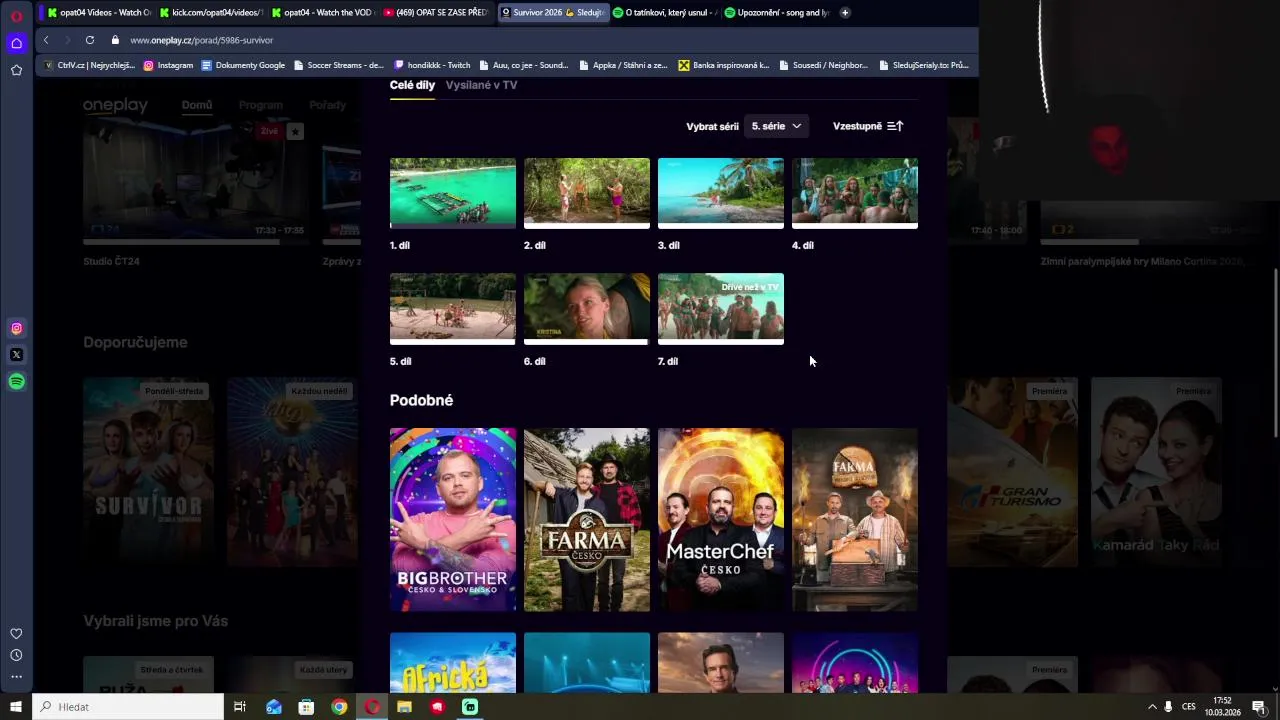
Task: Open Sousedi / Neighbor bookmark
Action: click(823, 65)
